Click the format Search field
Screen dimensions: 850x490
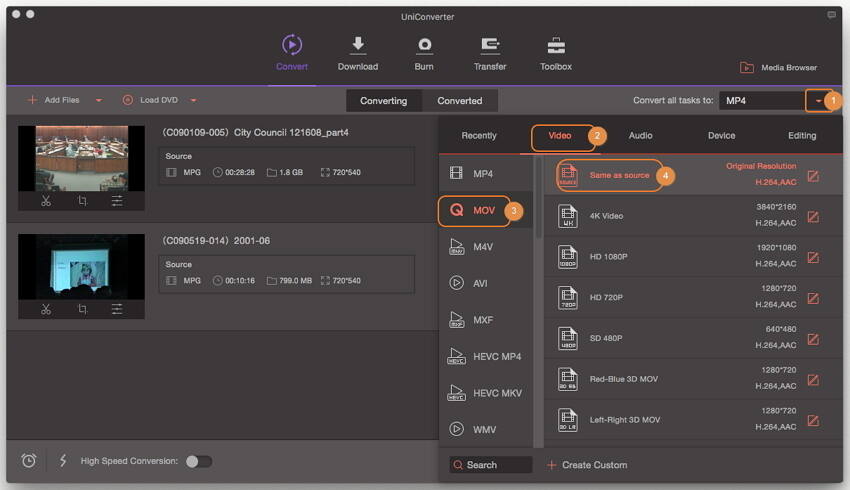[491, 465]
